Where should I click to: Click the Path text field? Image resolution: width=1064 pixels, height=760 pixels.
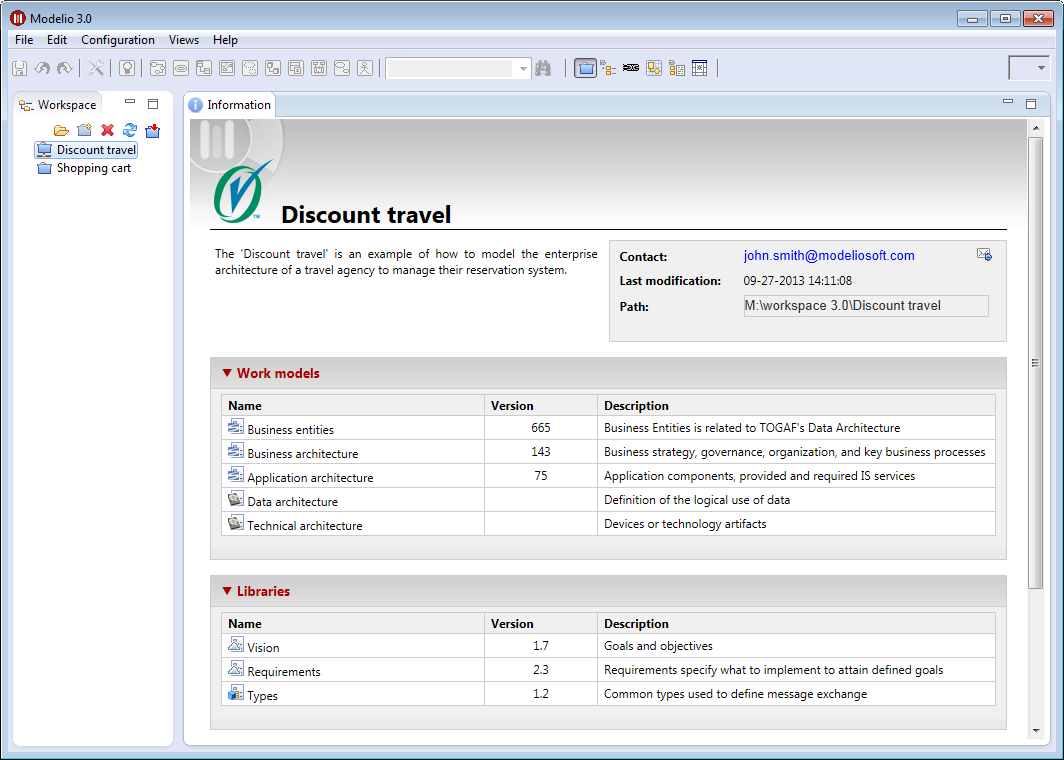tap(866, 306)
